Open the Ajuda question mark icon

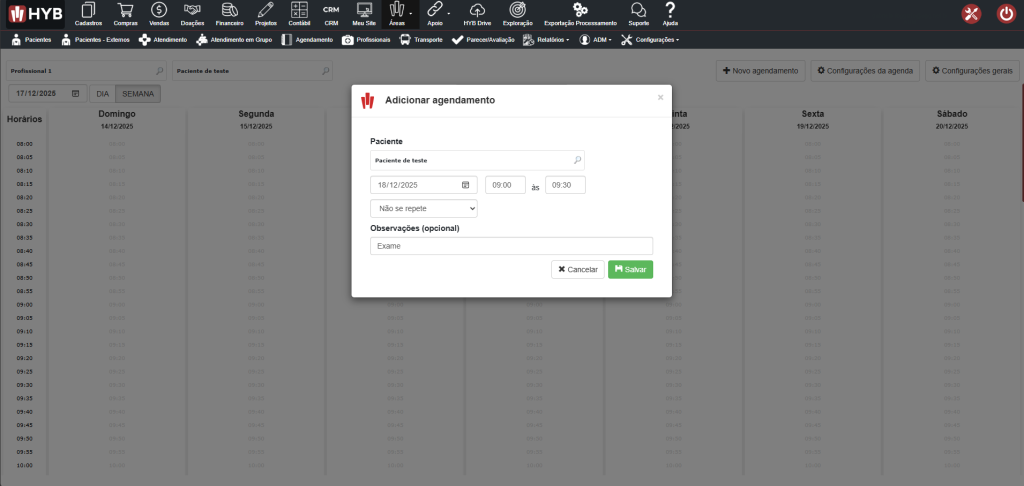click(670, 10)
